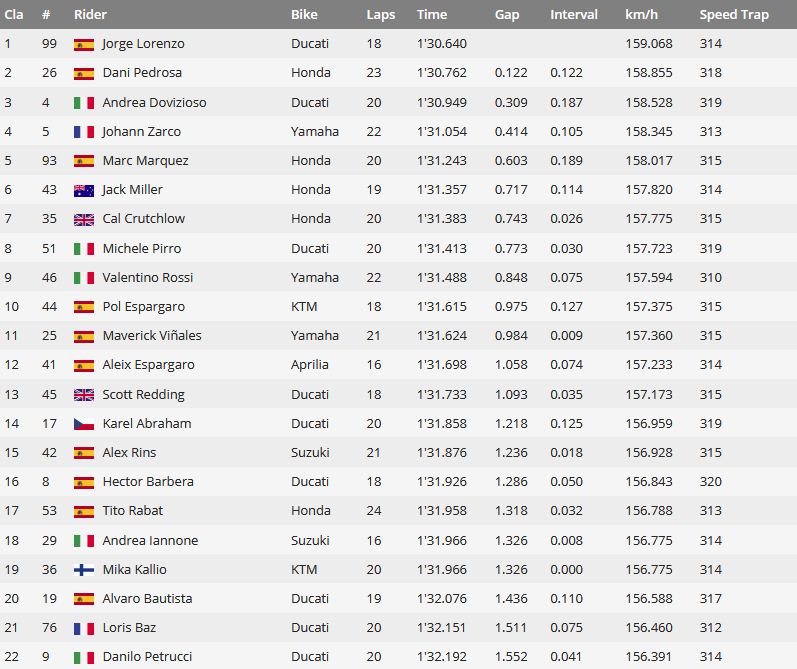797x669 pixels.
Task: Select rider name Dani Pedrosa
Action: coord(142,73)
